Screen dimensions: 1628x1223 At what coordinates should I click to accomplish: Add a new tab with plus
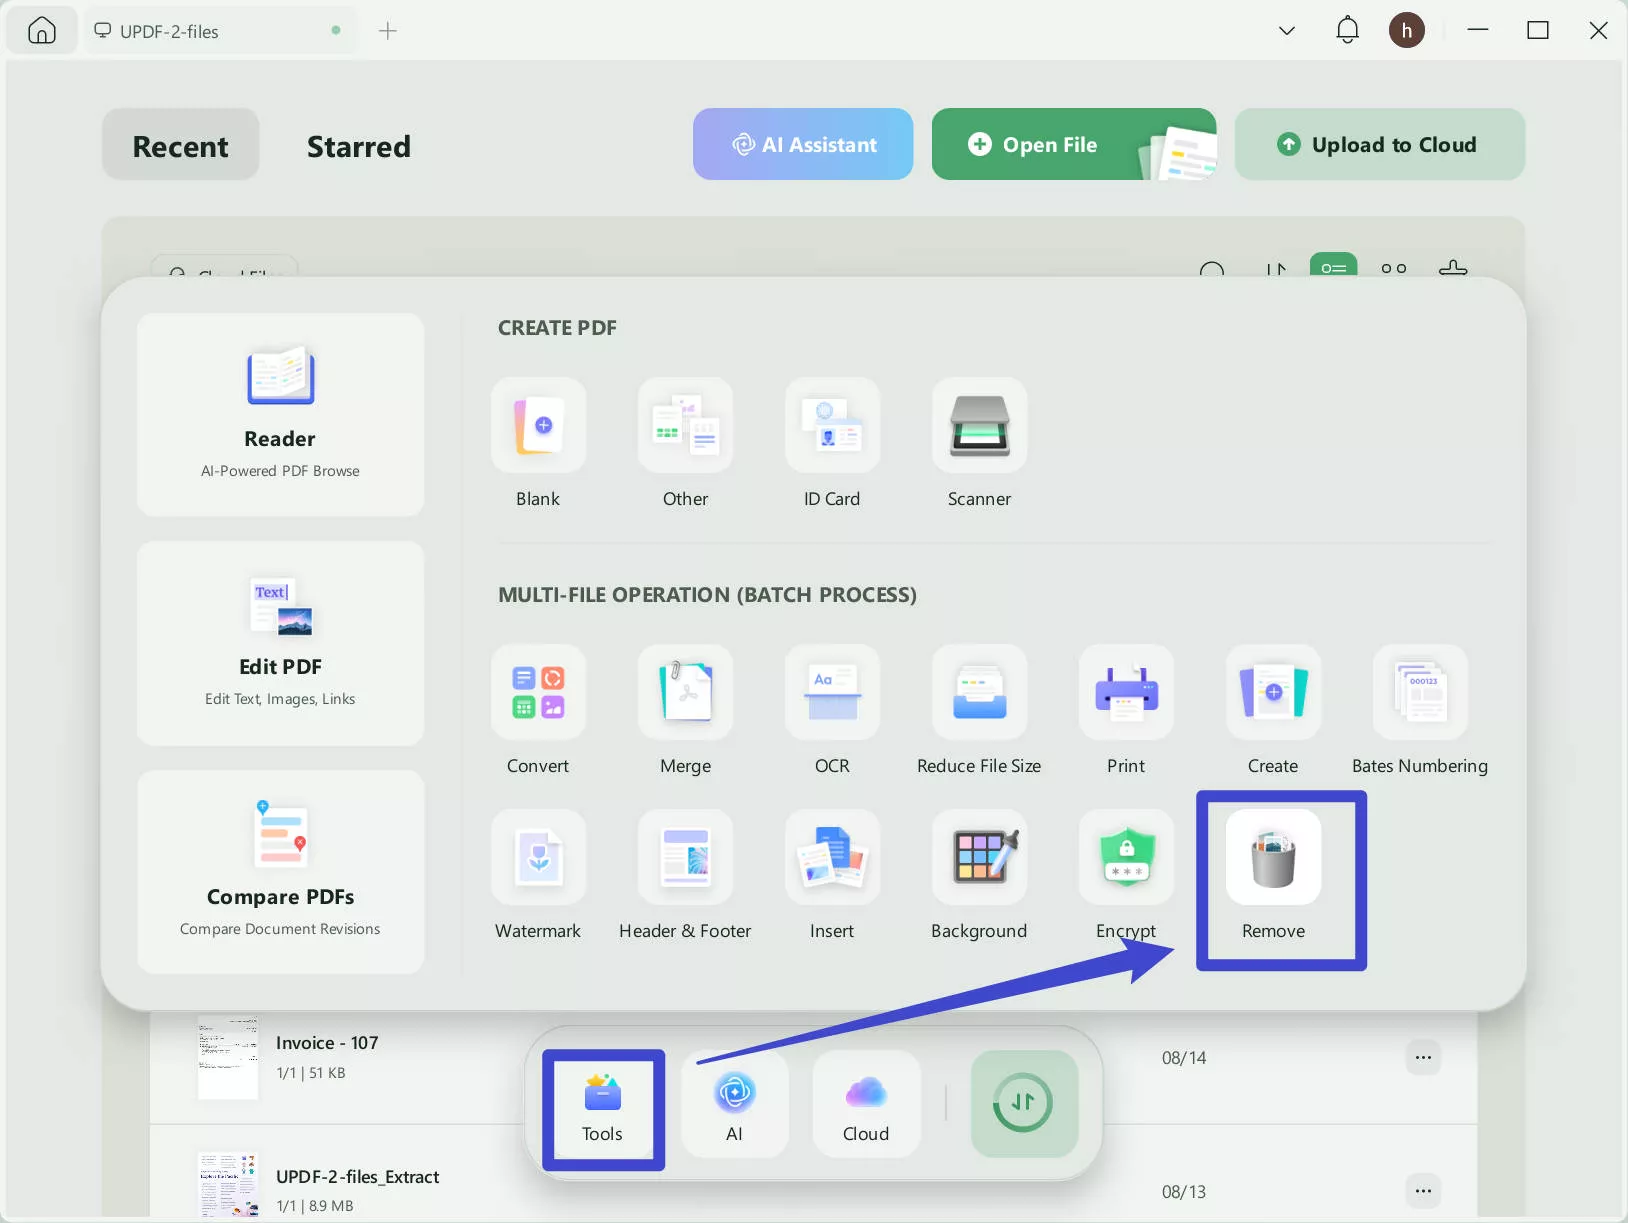click(x=388, y=31)
